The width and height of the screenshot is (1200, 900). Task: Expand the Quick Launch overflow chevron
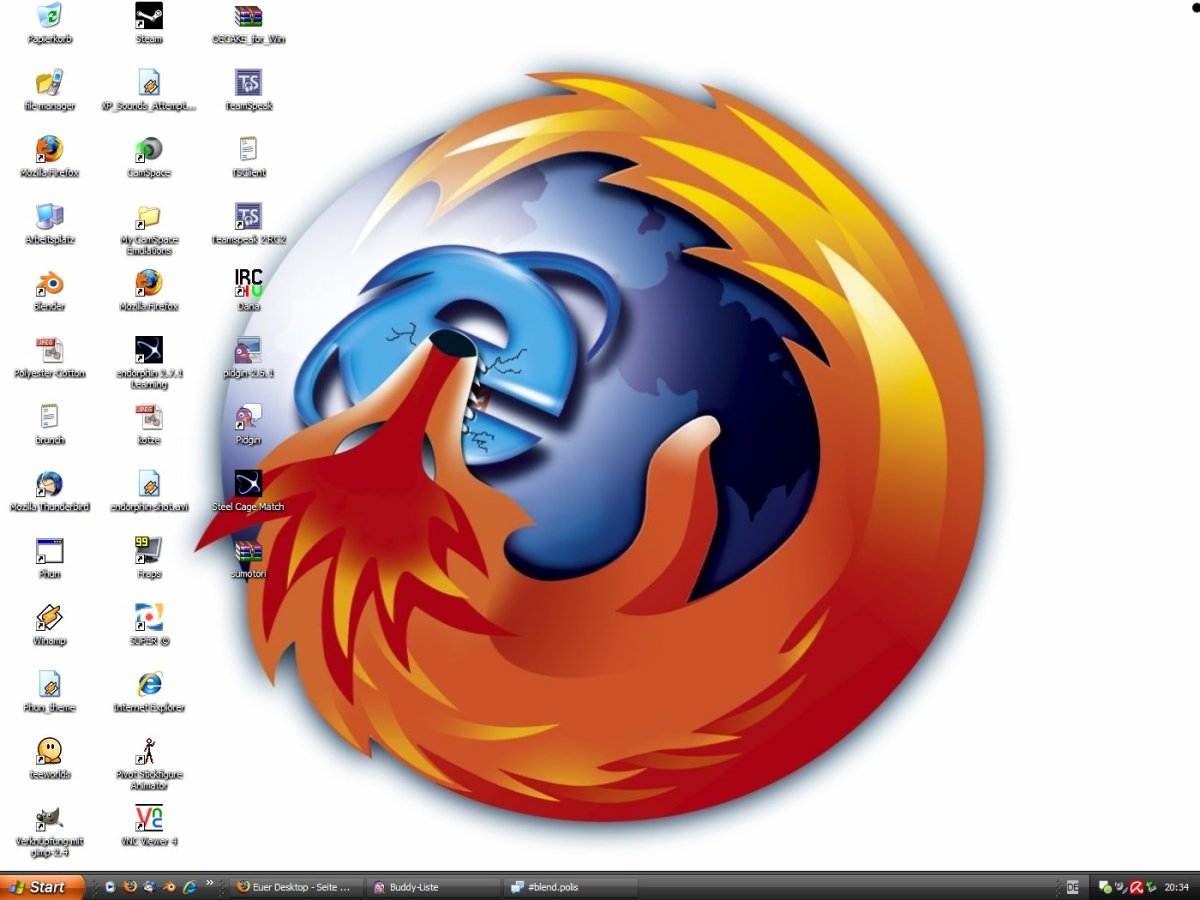pyautogui.click(x=209, y=884)
